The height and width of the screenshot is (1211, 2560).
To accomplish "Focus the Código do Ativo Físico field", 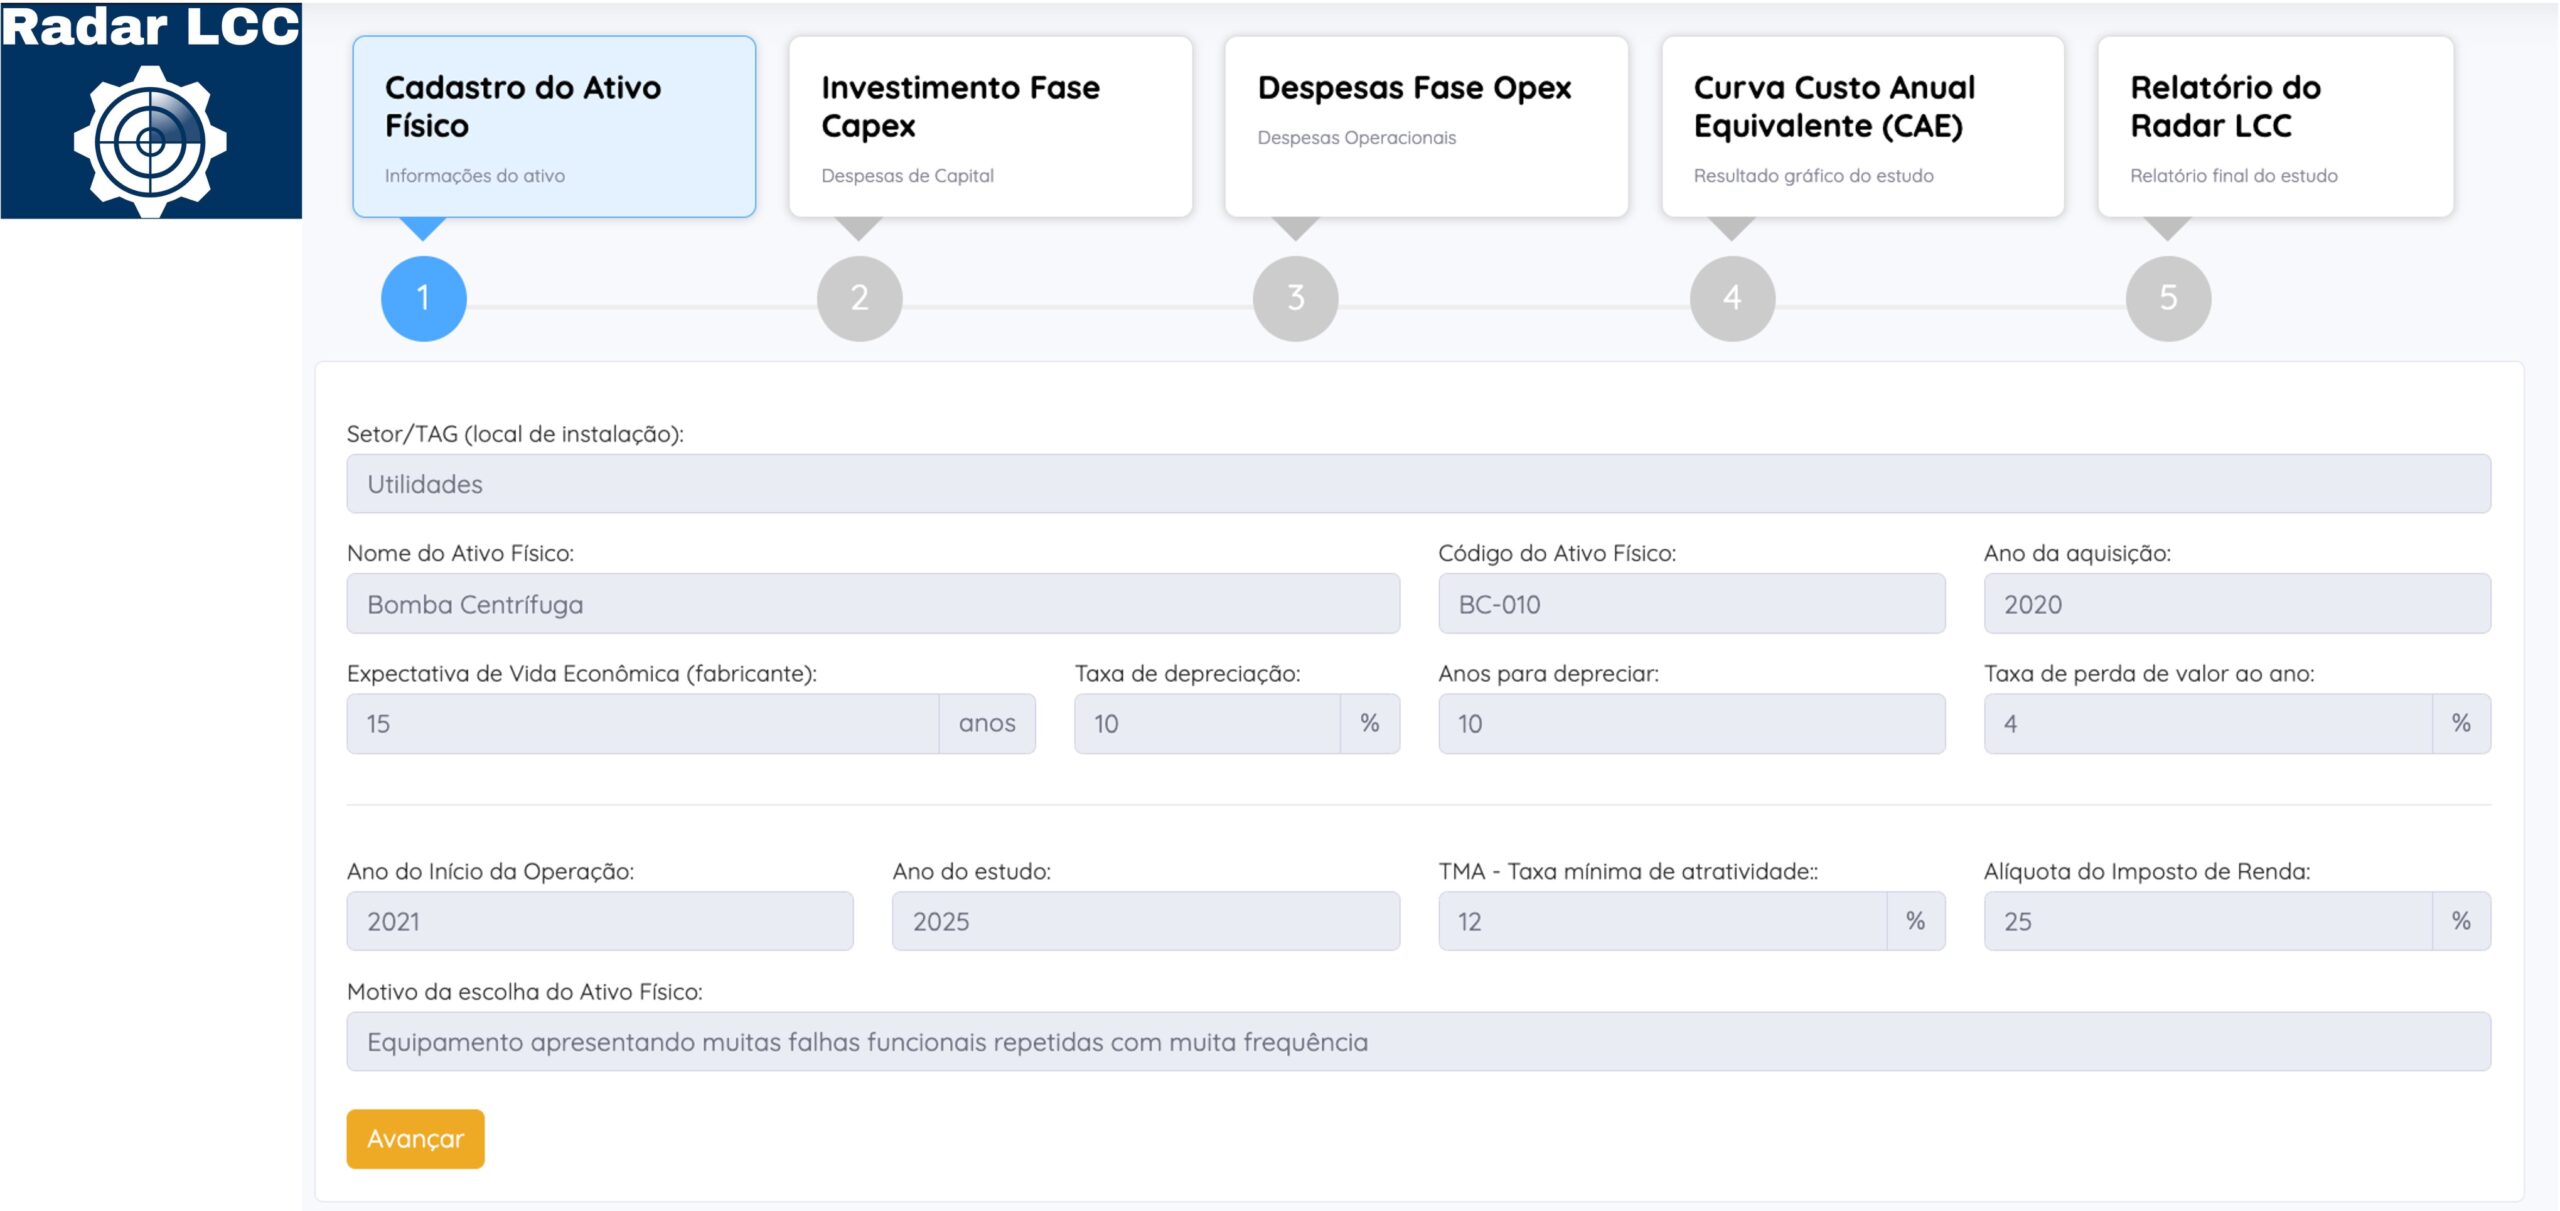I will (1691, 604).
